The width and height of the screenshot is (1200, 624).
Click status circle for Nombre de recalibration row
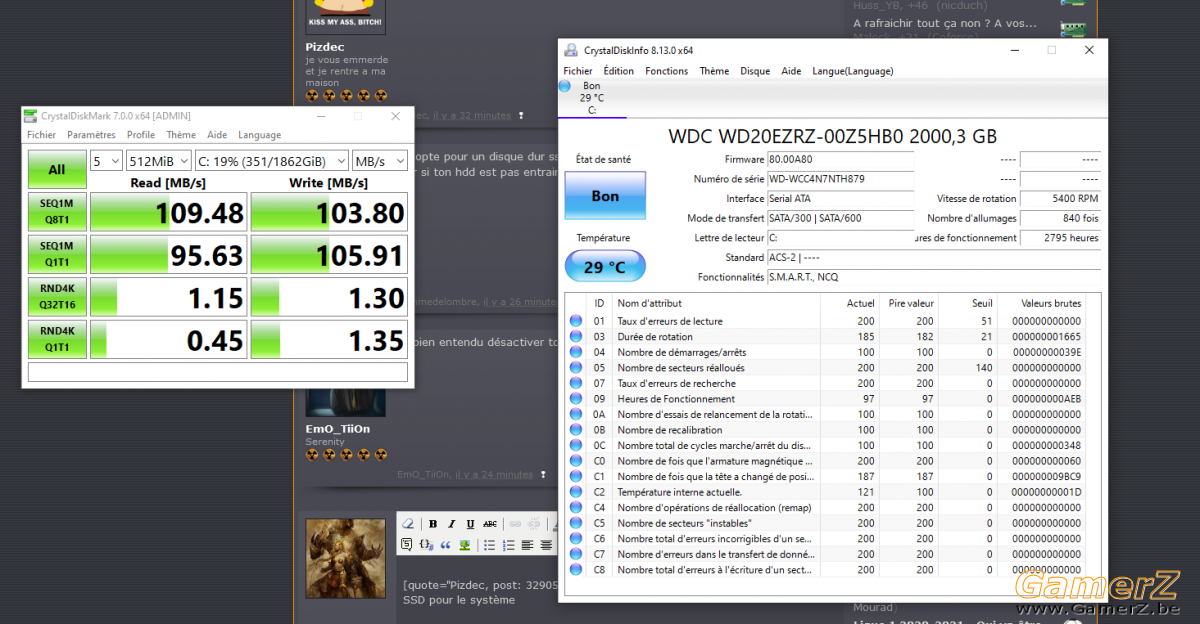point(575,430)
